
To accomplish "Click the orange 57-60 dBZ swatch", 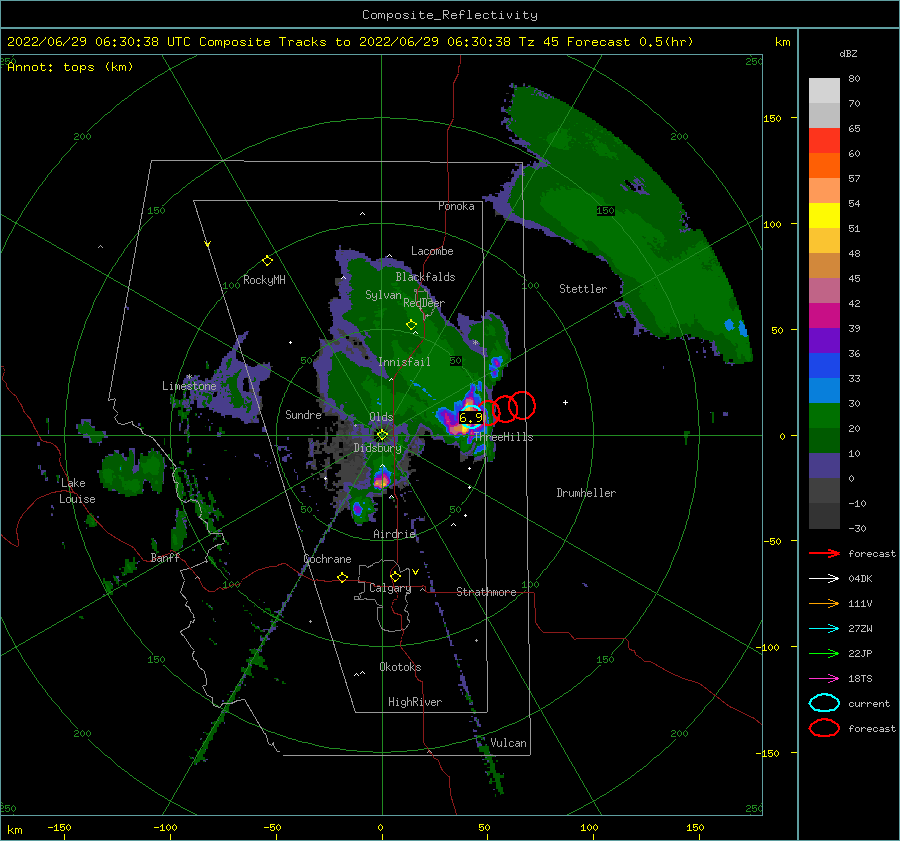I will click(824, 166).
